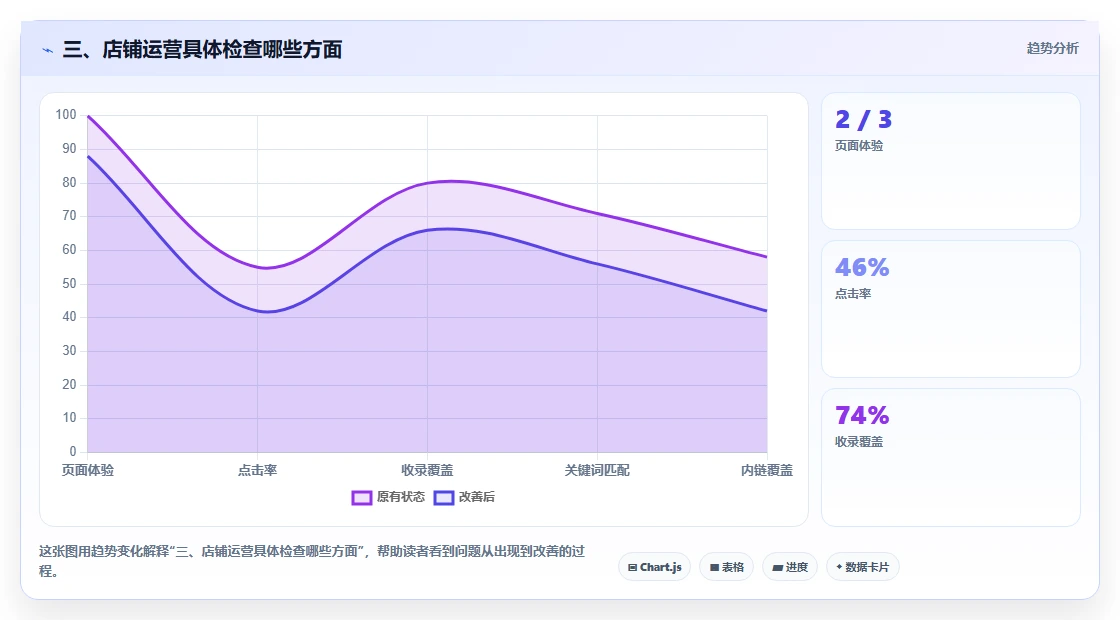The image size is (1120, 620).
Task: Click the icon in the 进度 tag
Action: click(778, 568)
